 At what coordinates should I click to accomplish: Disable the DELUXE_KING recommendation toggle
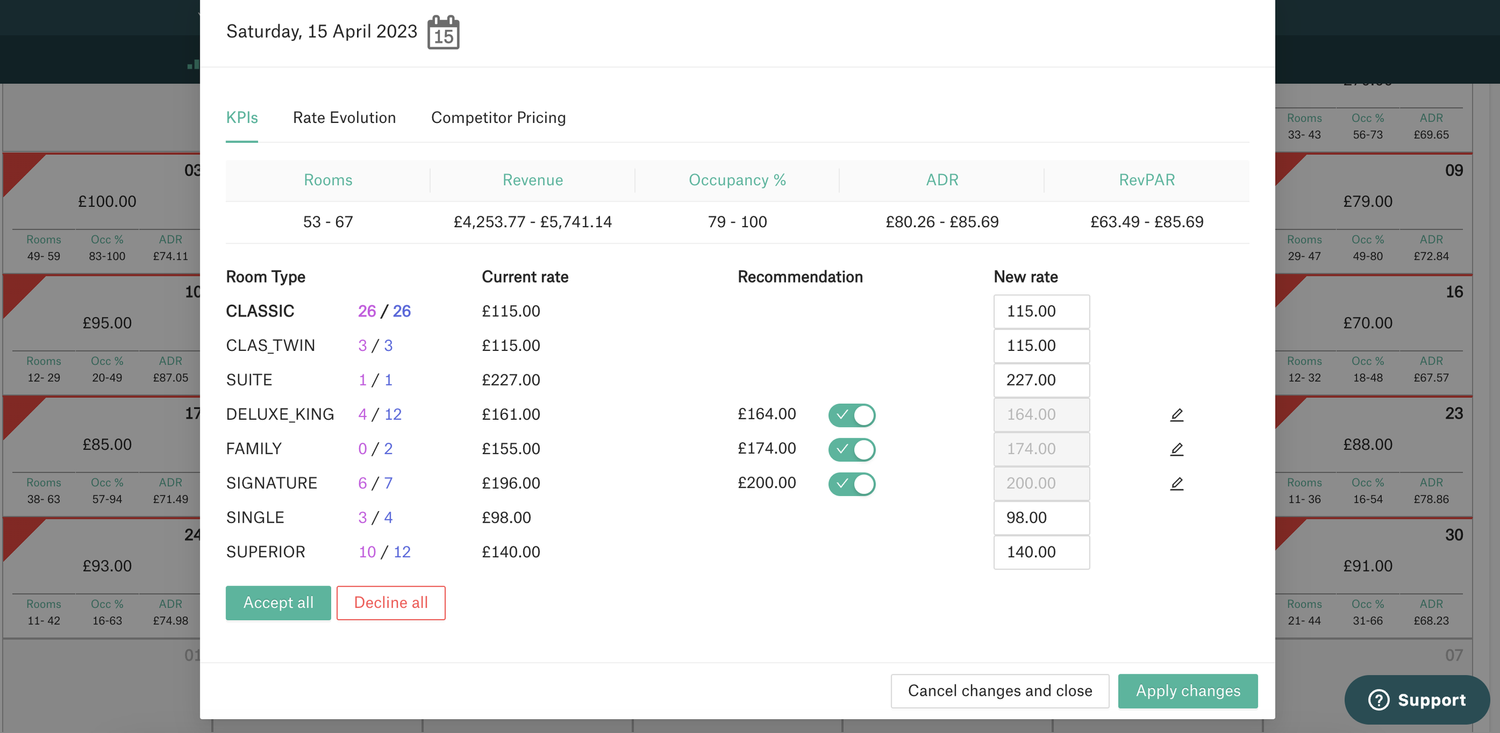click(851, 414)
